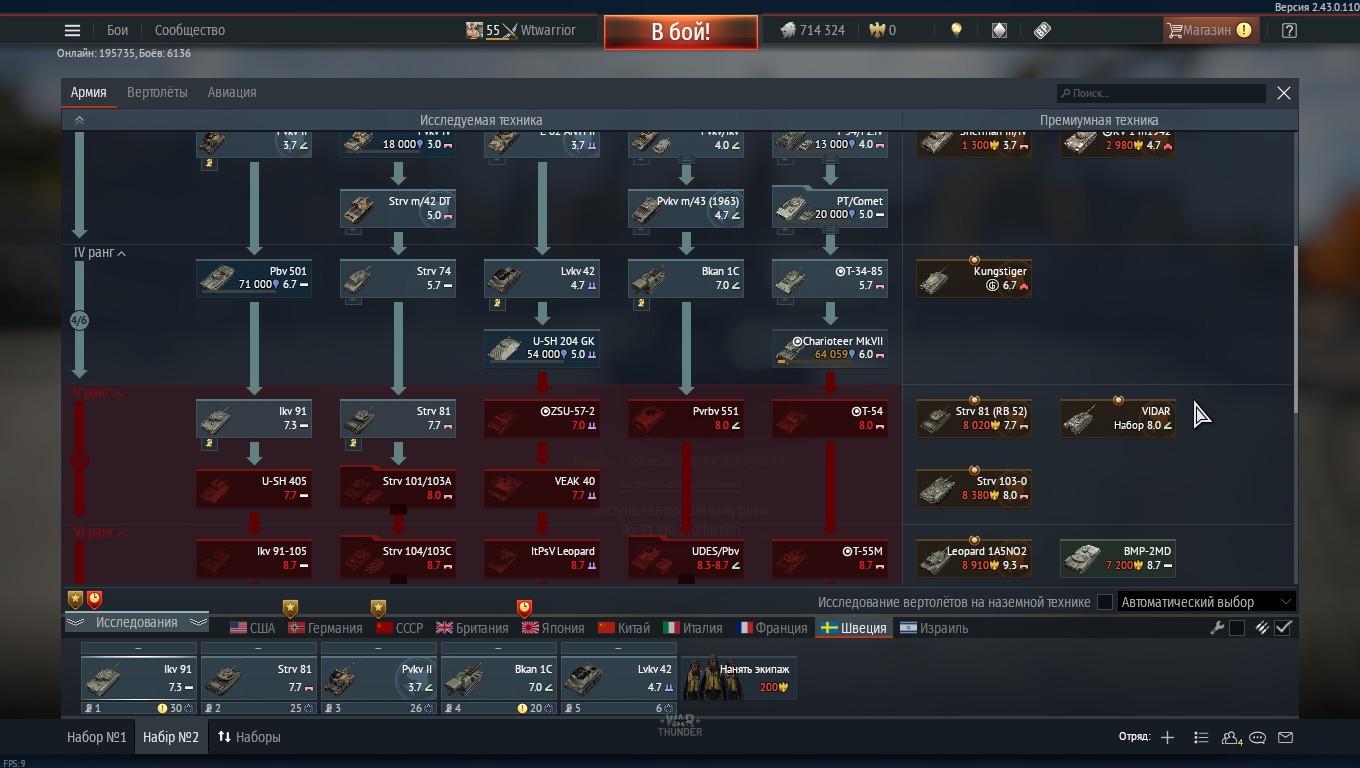Image resolution: width=1360 pixels, height=768 pixels.
Task: Switch to the Армия tab
Action: [x=88, y=92]
